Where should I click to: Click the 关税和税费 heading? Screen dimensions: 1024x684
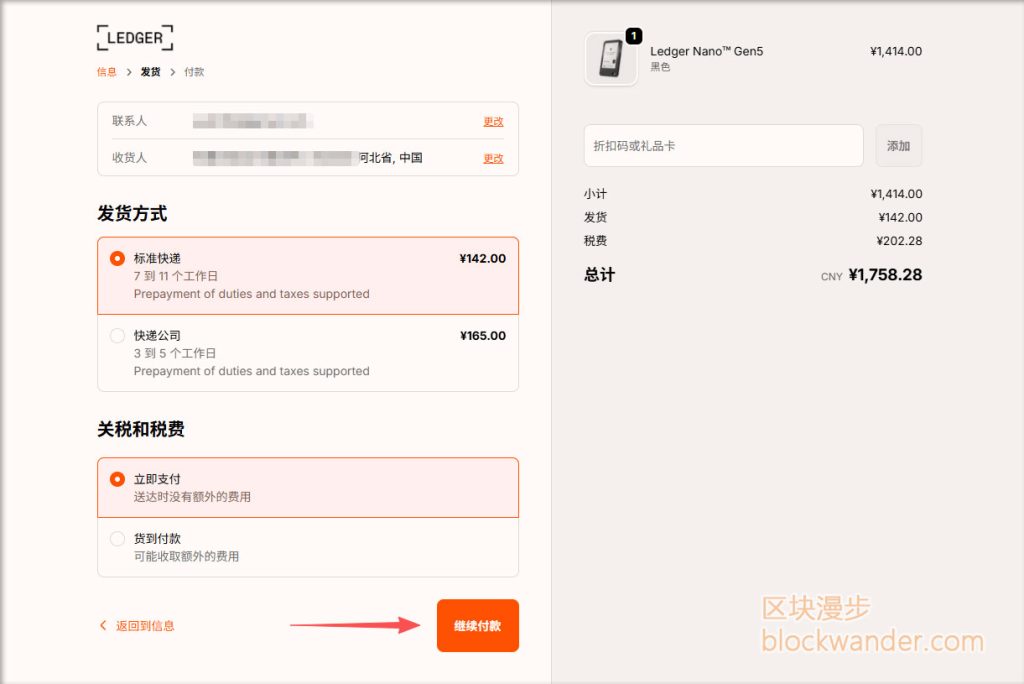click(x=141, y=429)
